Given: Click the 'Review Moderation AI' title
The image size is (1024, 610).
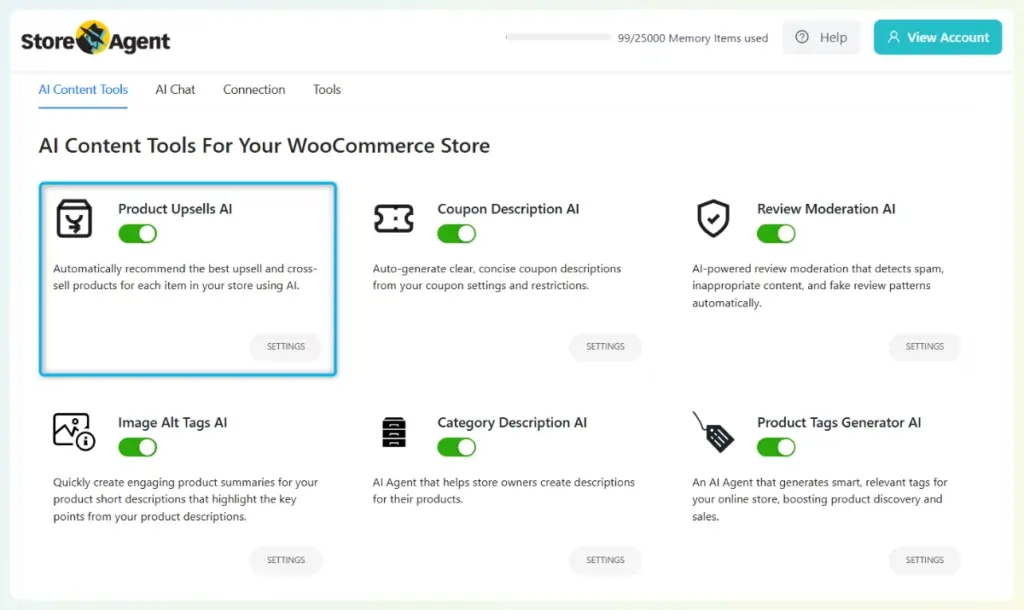Looking at the screenshot, I should pyautogui.click(x=826, y=209).
